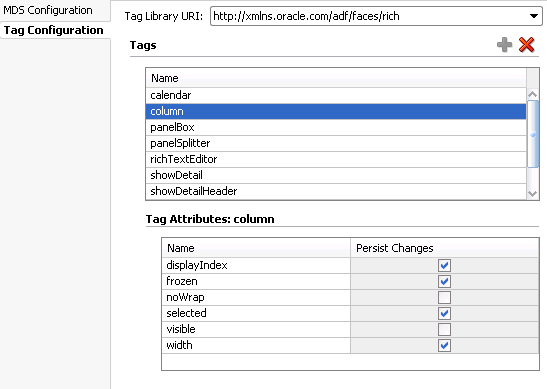The image size is (547, 389).
Task: Select showDetail tag row
Action: click(x=336, y=175)
